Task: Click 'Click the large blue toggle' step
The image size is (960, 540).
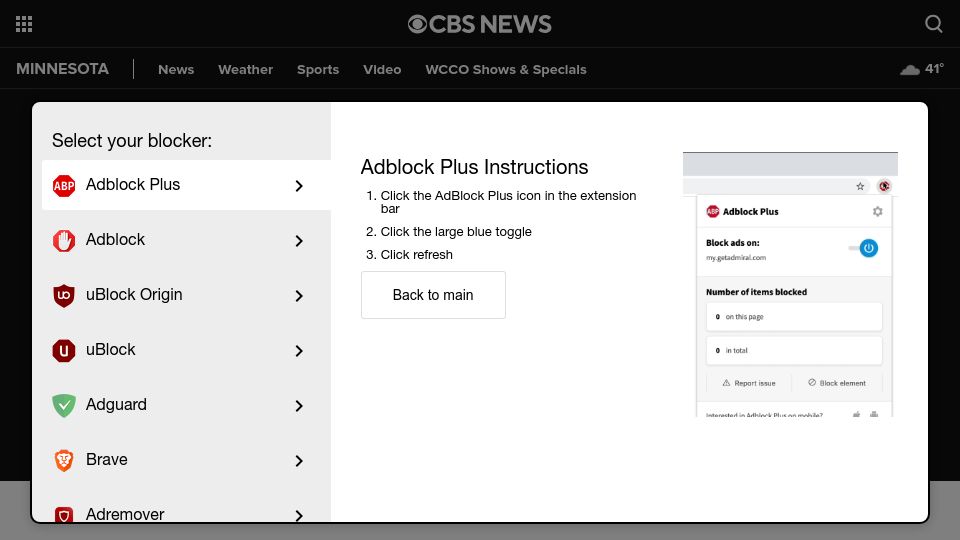Action: [x=456, y=231]
